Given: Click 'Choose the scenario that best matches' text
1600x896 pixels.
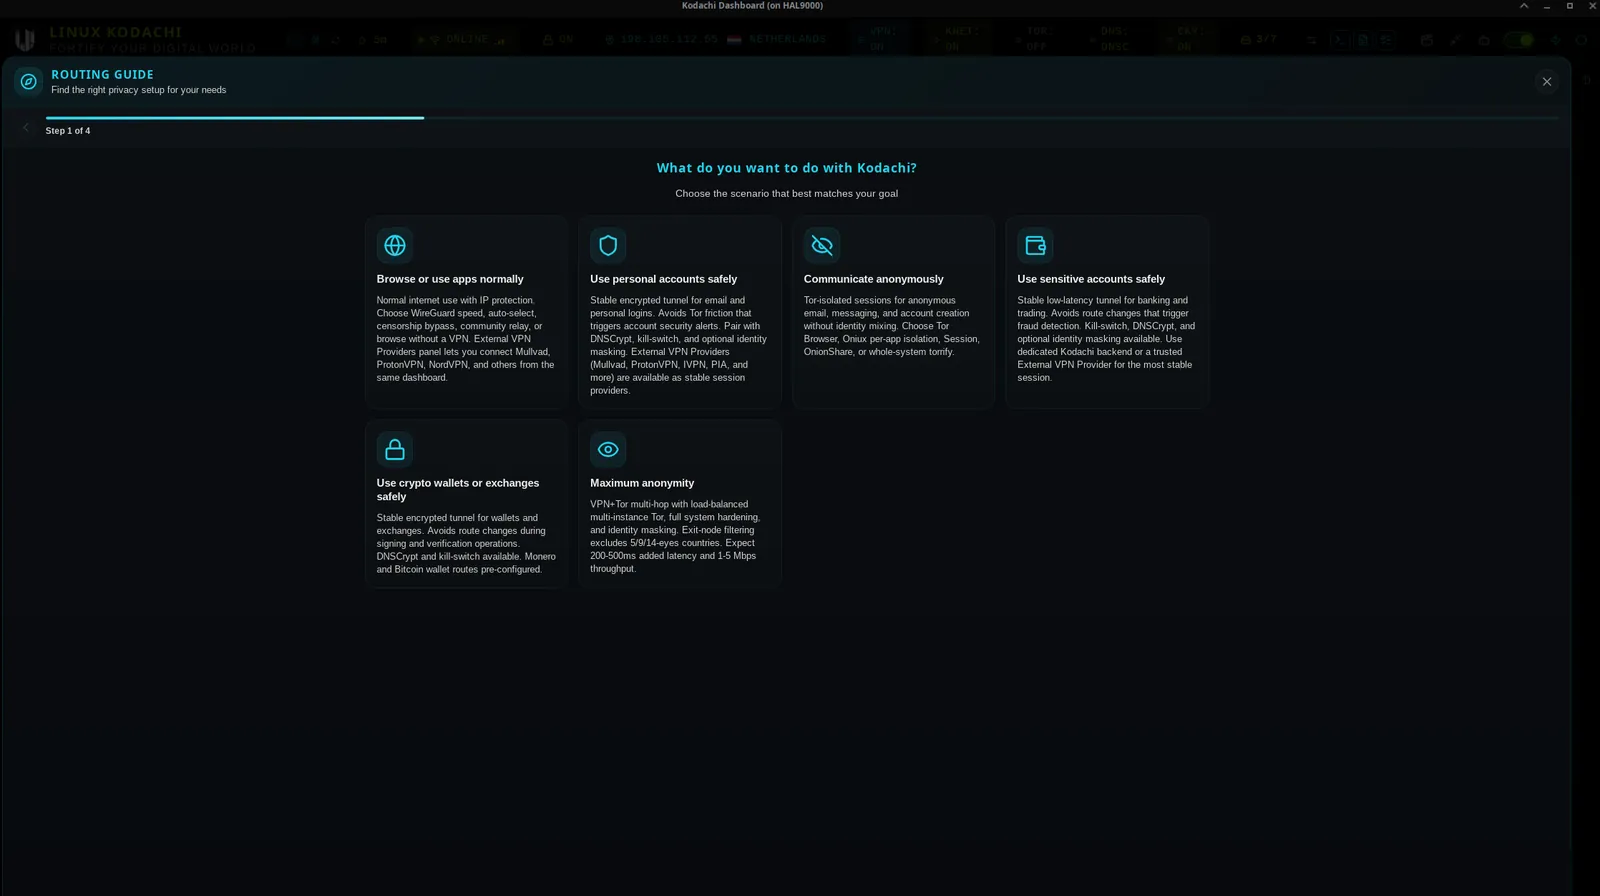Looking at the screenshot, I should 786,194.
